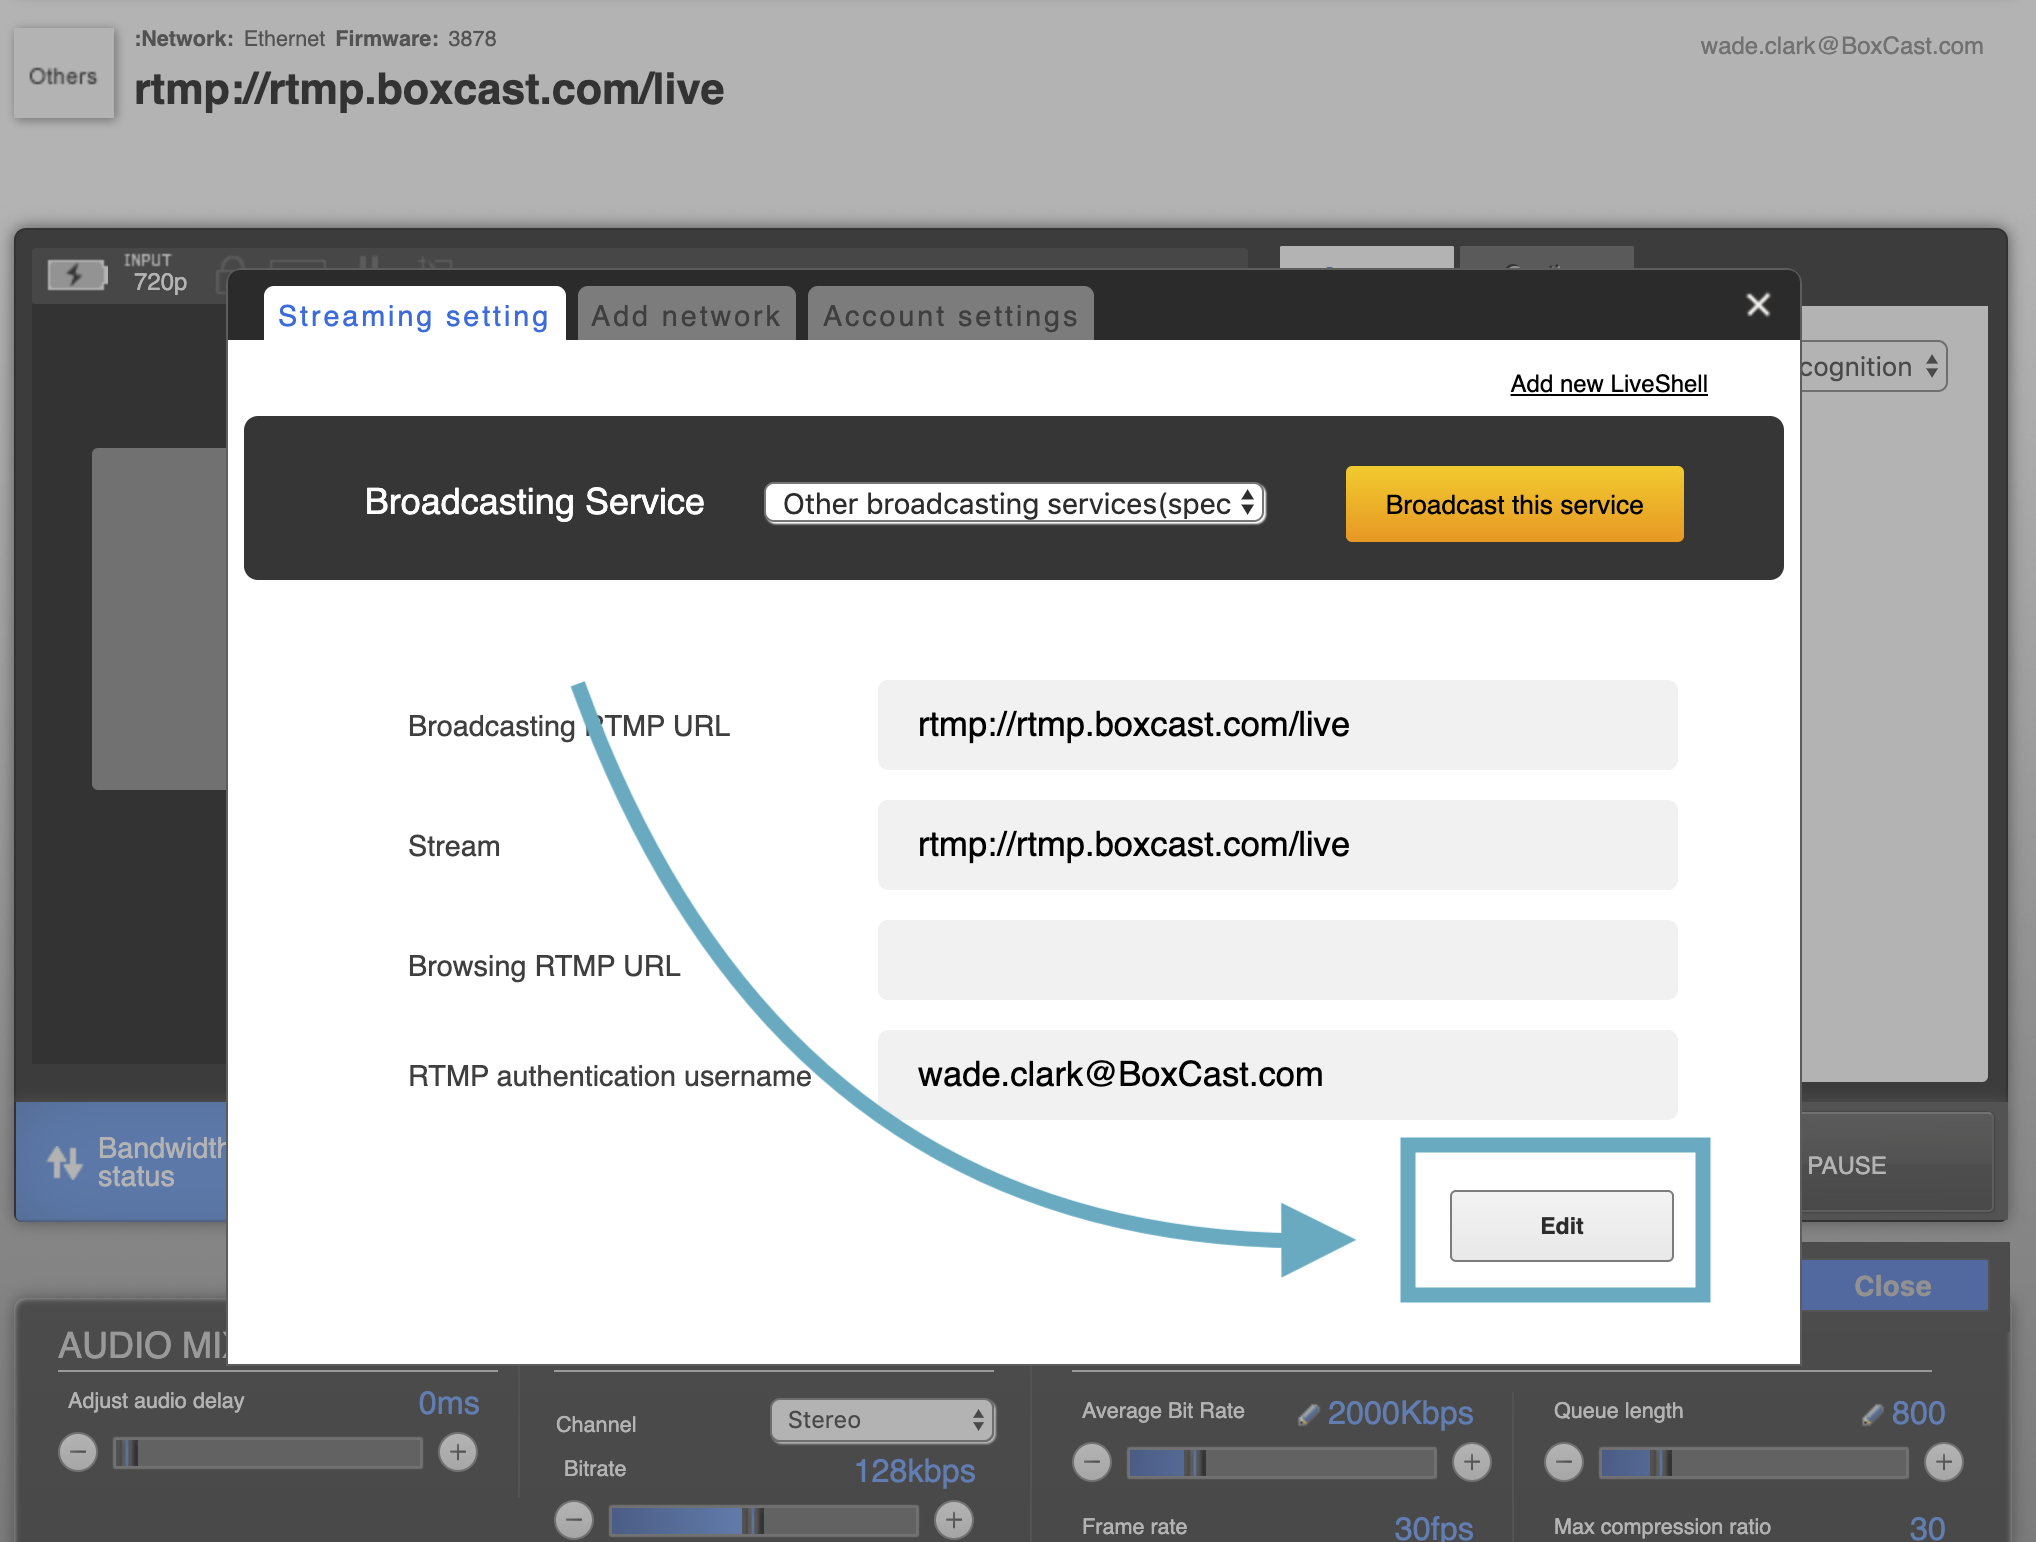Click the Edit button

click(1561, 1226)
